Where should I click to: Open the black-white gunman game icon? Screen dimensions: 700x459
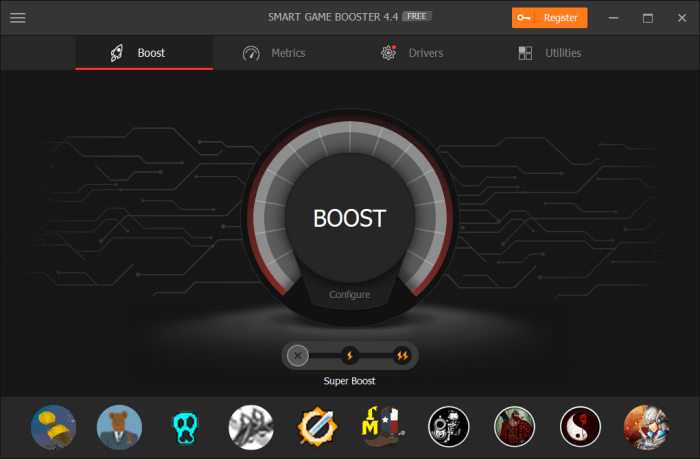coord(449,427)
